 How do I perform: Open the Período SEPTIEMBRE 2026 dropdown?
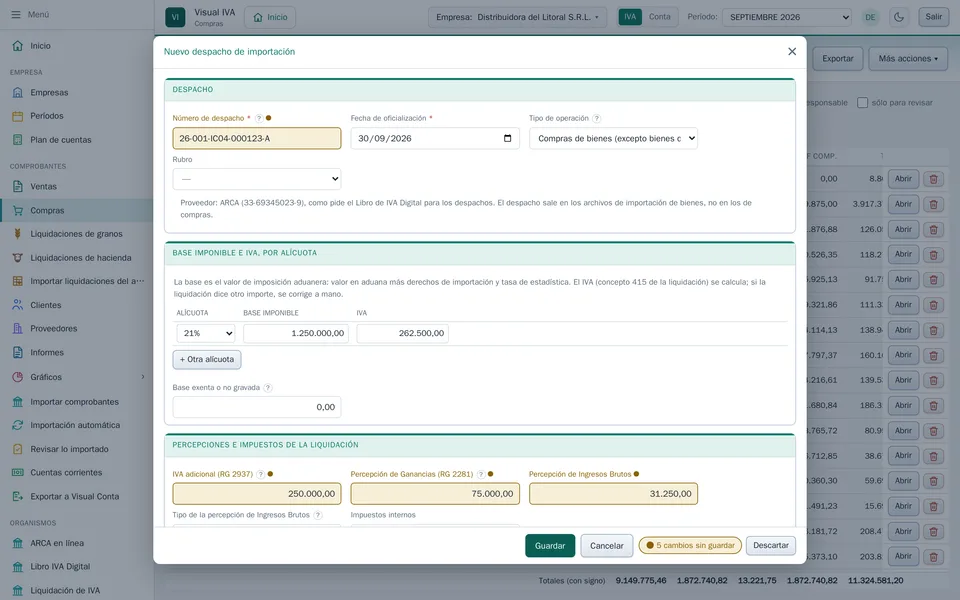787,17
